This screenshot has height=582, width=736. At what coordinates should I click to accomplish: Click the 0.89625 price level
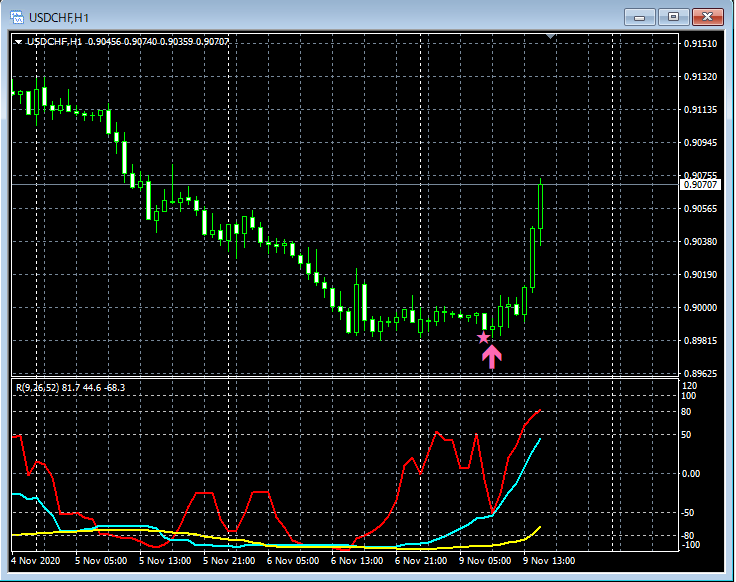[700, 374]
